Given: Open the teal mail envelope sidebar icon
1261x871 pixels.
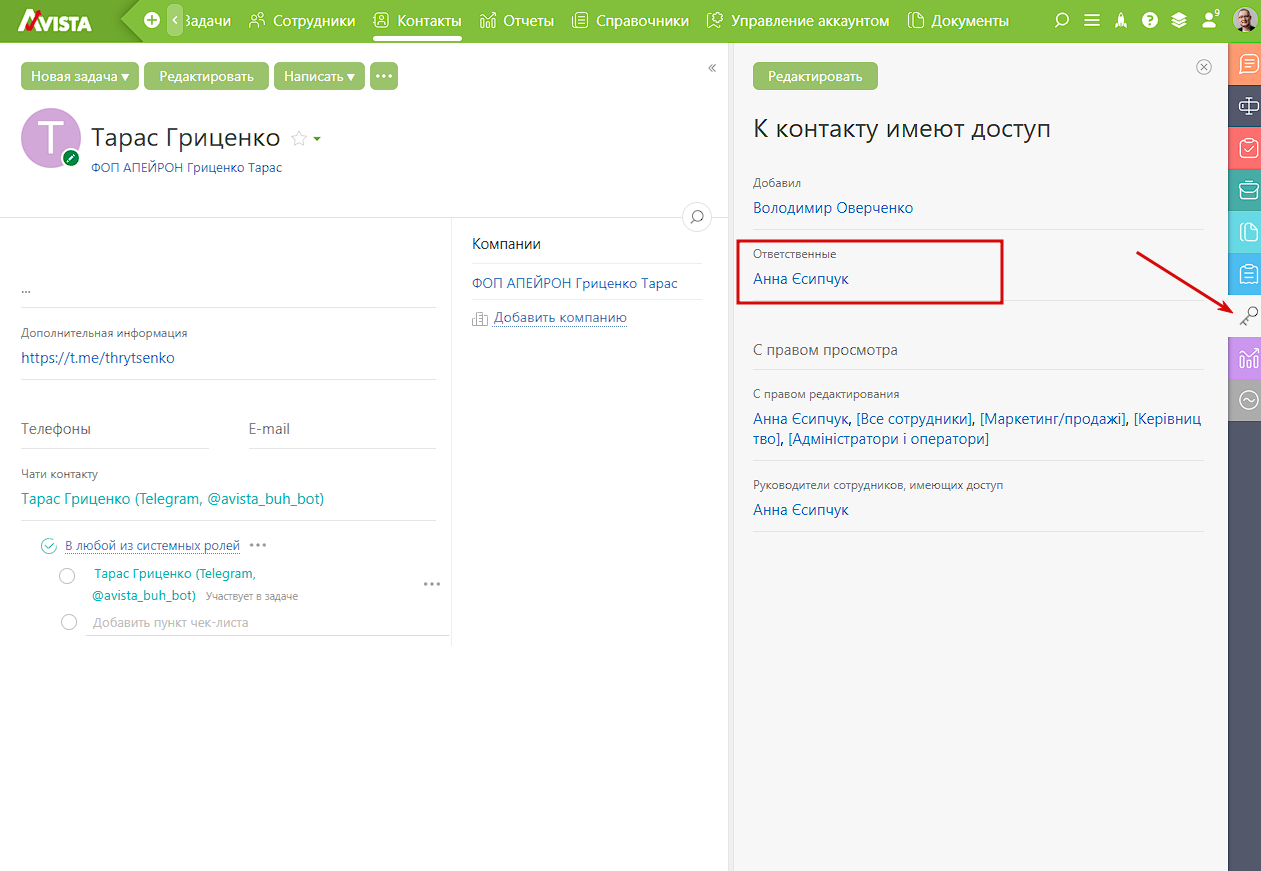Looking at the screenshot, I should [x=1248, y=190].
